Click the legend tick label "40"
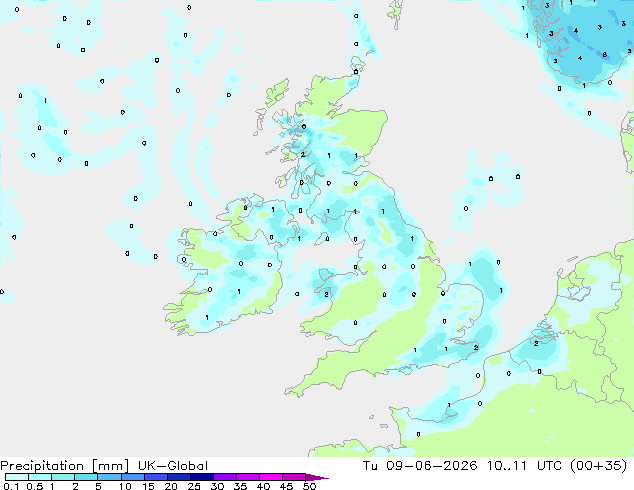Viewport: 634px width, 490px height. click(x=263, y=486)
